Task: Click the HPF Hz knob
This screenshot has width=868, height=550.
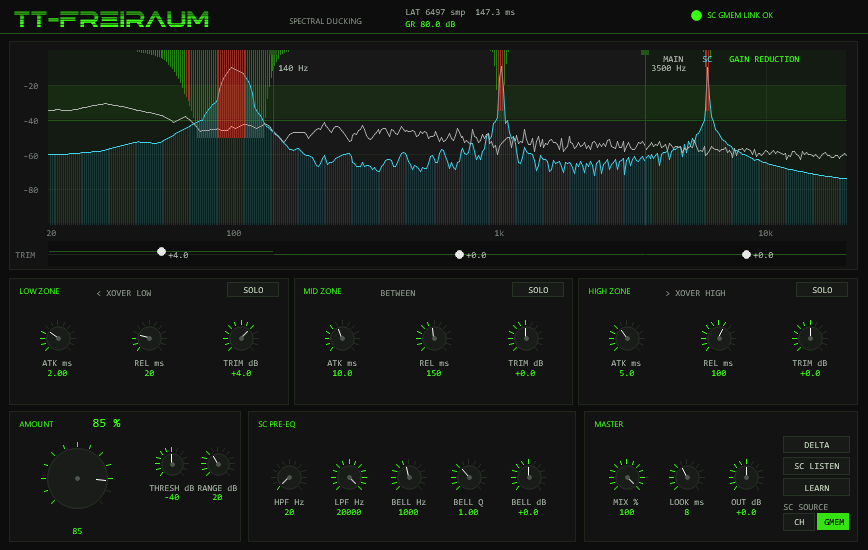Action: tap(289, 477)
